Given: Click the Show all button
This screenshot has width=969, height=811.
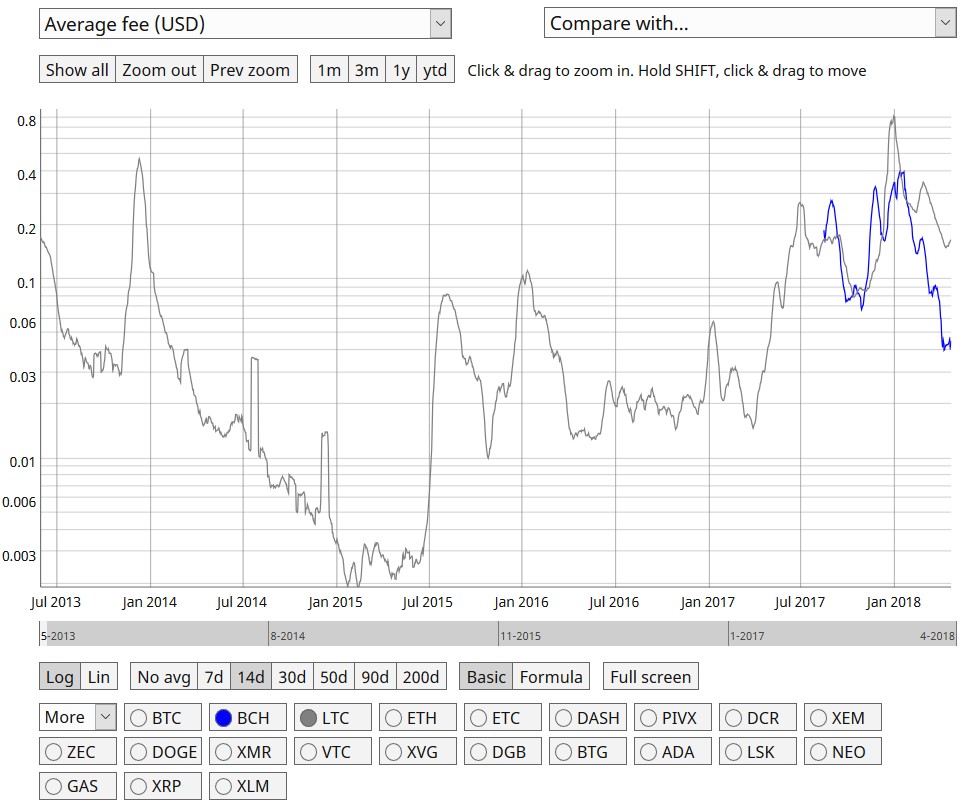Looking at the screenshot, I should [77, 70].
